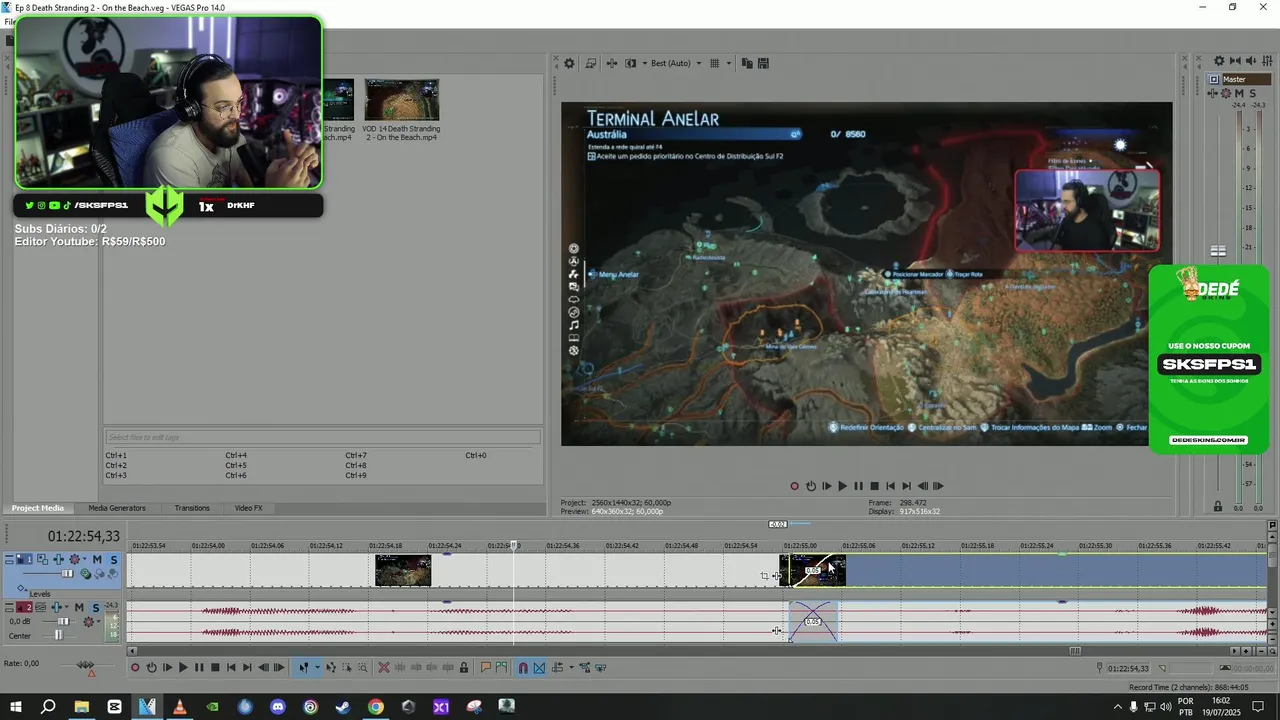Open video preview properties gear icon
1280x720 pixels.
click(x=569, y=63)
